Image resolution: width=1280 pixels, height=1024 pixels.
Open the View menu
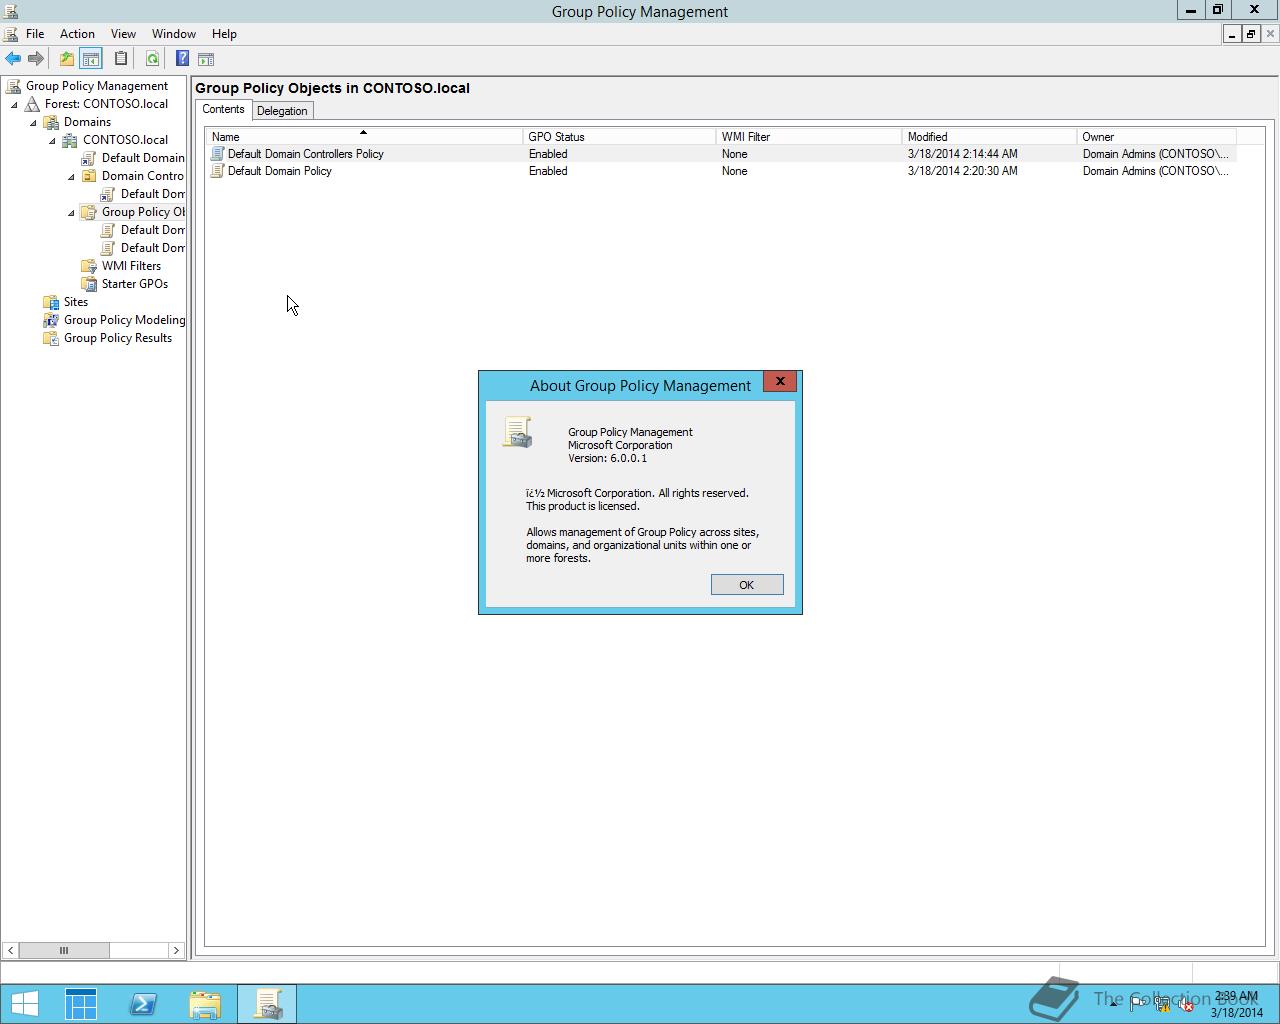[x=123, y=34]
